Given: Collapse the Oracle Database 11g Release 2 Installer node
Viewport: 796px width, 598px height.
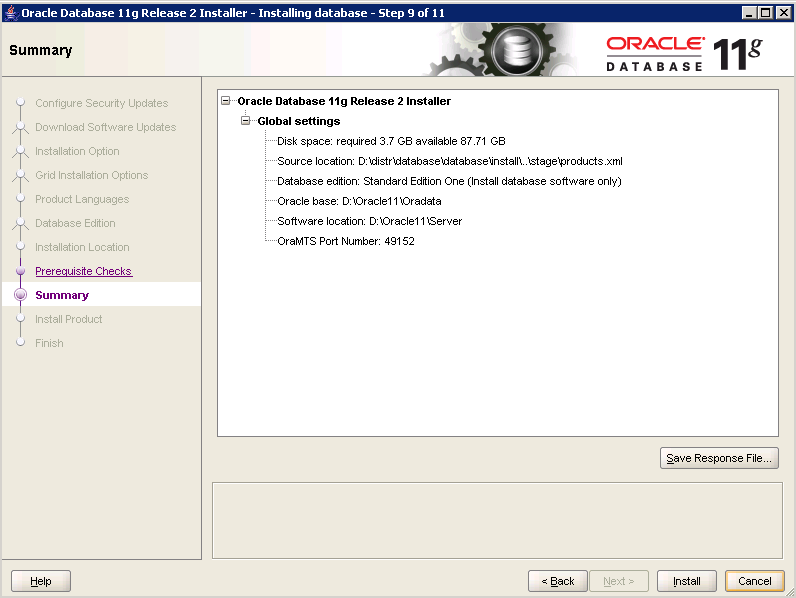Looking at the screenshot, I should (226, 101).
